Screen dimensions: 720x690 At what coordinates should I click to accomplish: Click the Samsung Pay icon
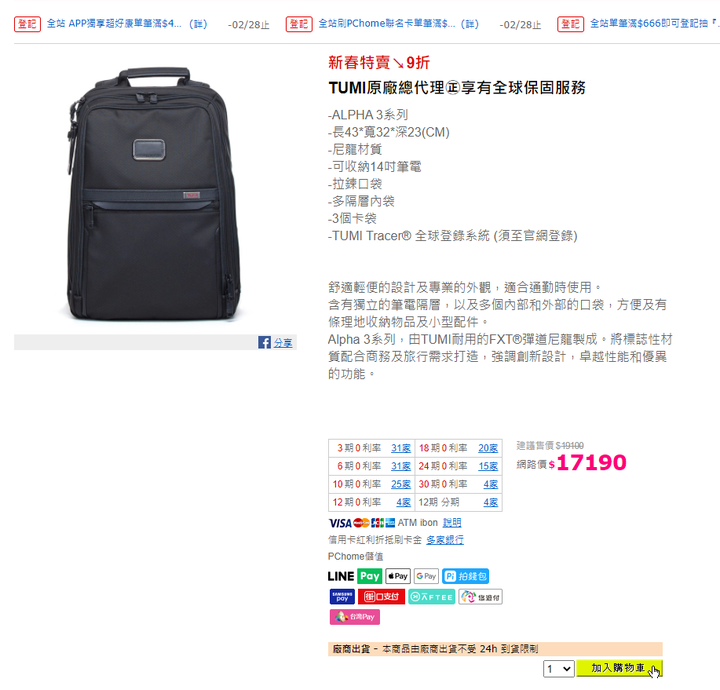pyautogui.click(x=342, y=596)
